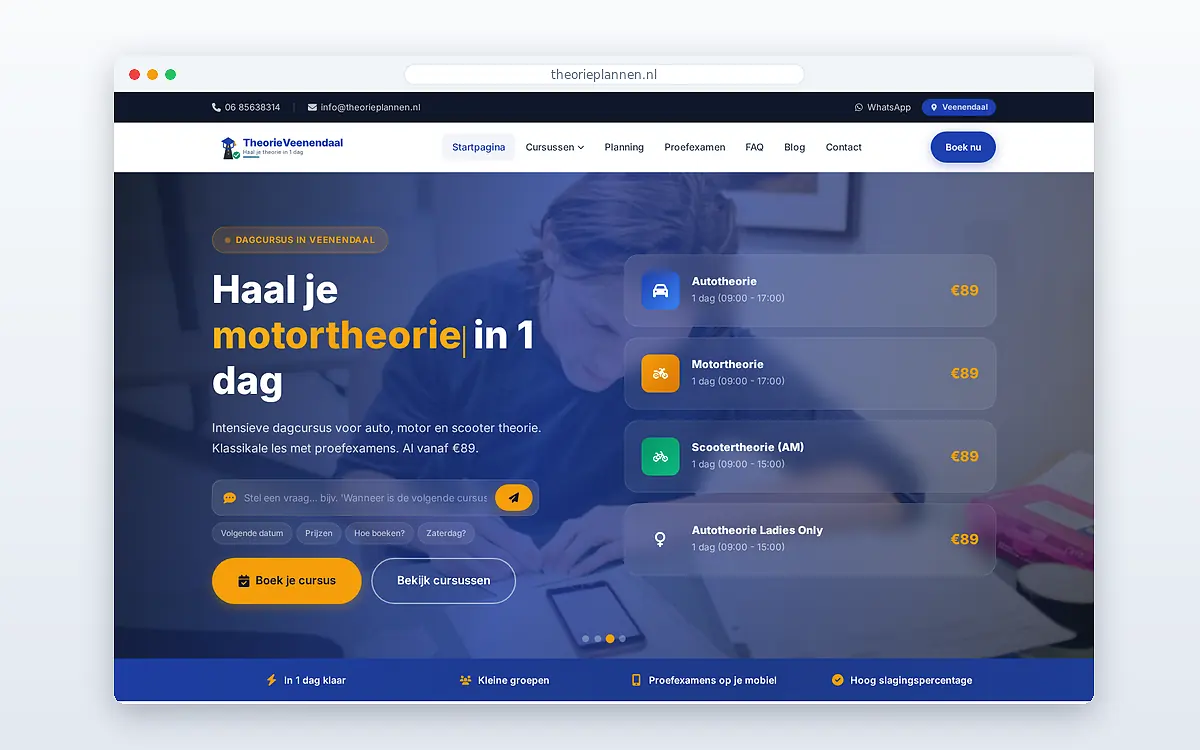Screen dimensions: 1200x750
Task: Open the WhatsApp link in top bar
Action: tap(883, 107)
